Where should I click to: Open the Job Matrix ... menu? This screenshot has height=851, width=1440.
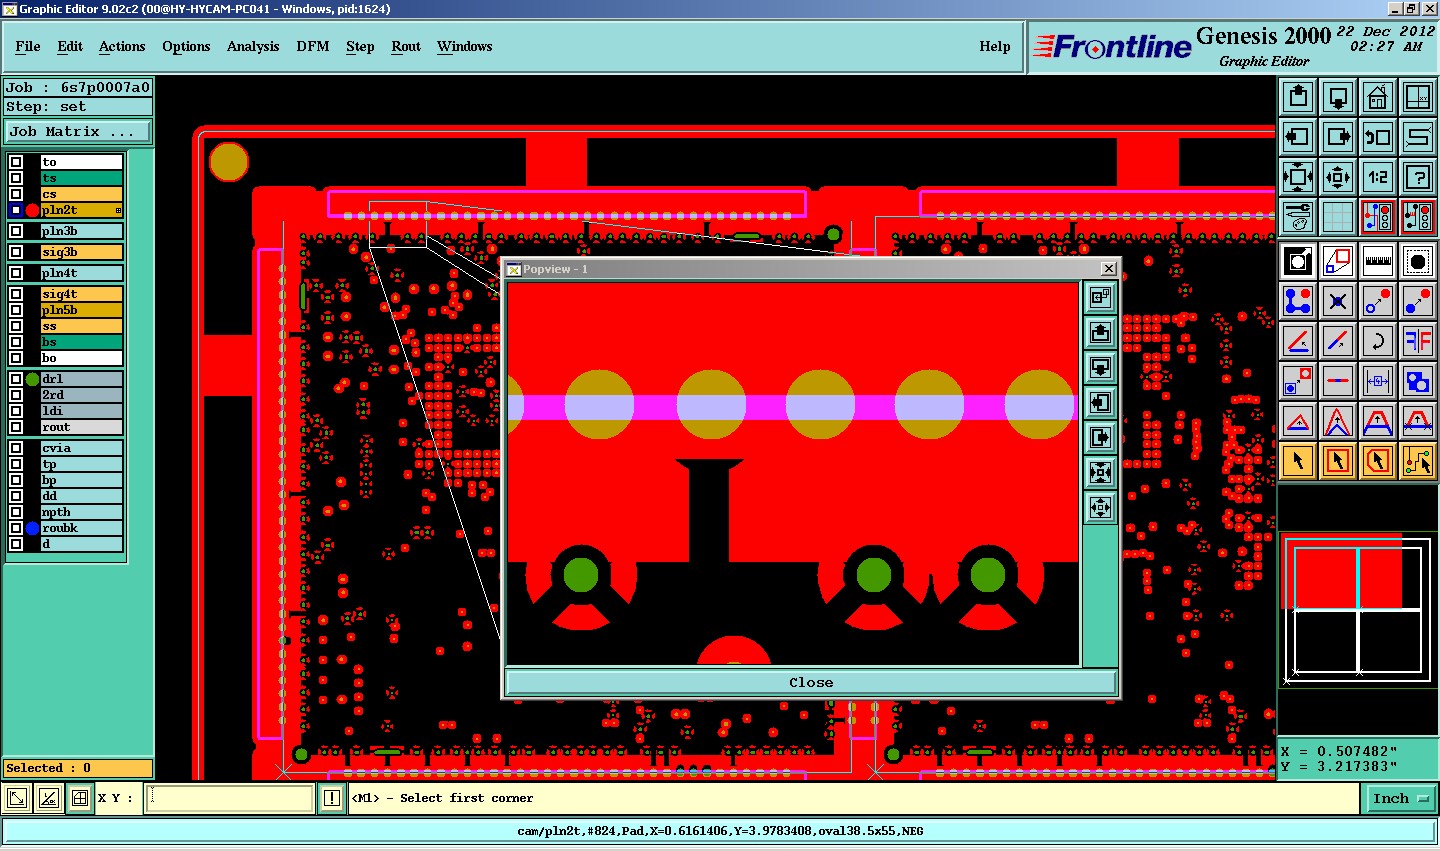(x=78, y=131)
